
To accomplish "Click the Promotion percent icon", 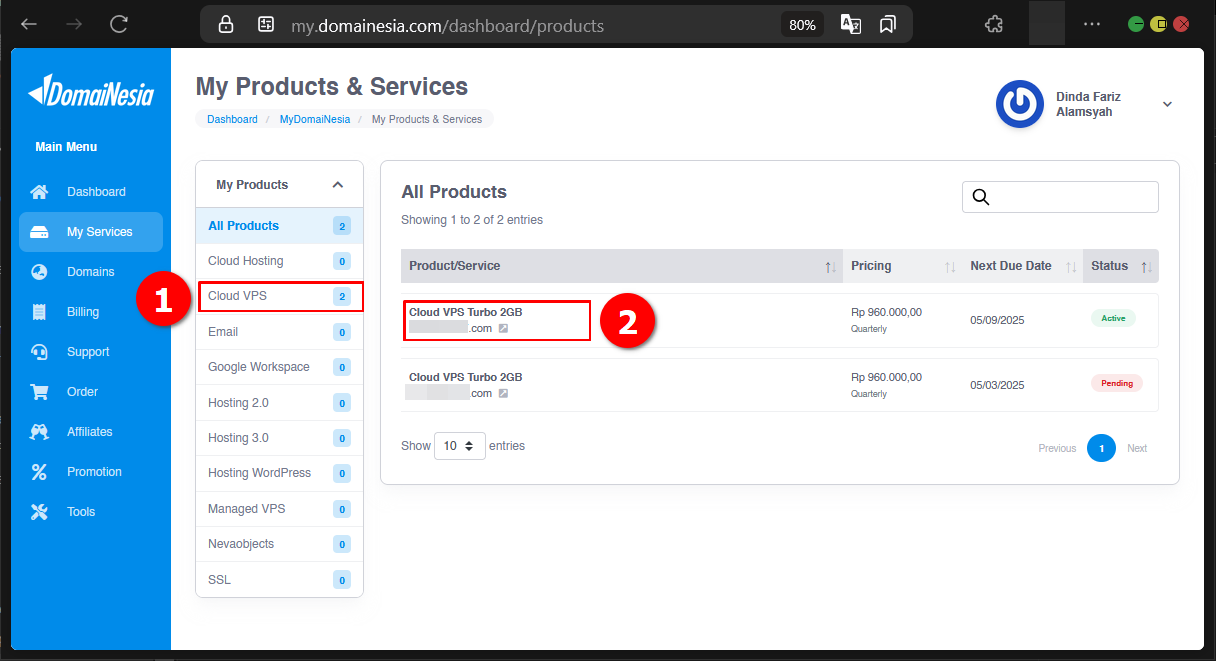I will click(x=39, y=472).
